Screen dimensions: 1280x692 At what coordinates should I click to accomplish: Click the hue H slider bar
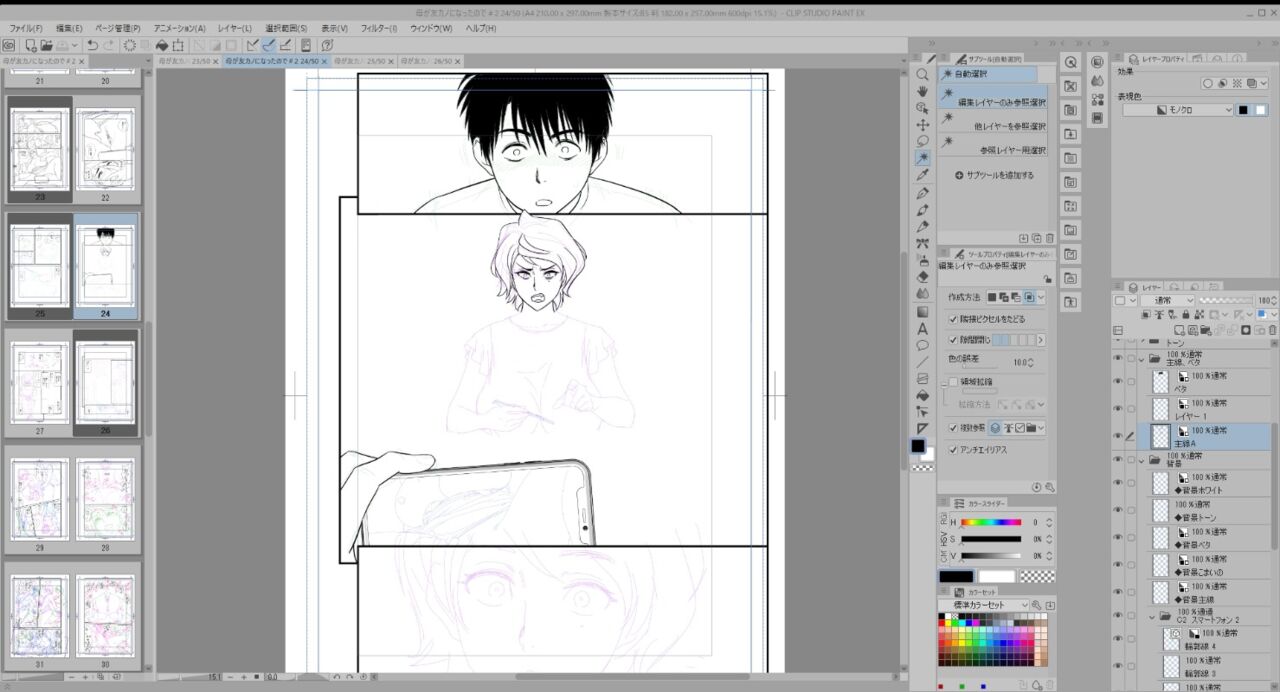(991, 522)
